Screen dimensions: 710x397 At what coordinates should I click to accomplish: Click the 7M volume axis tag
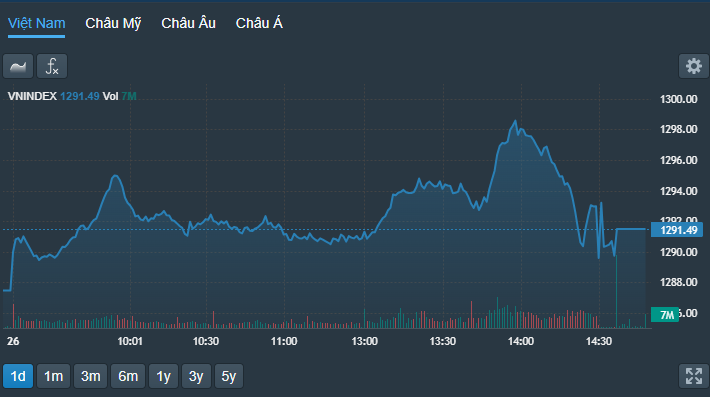point(665,315)
